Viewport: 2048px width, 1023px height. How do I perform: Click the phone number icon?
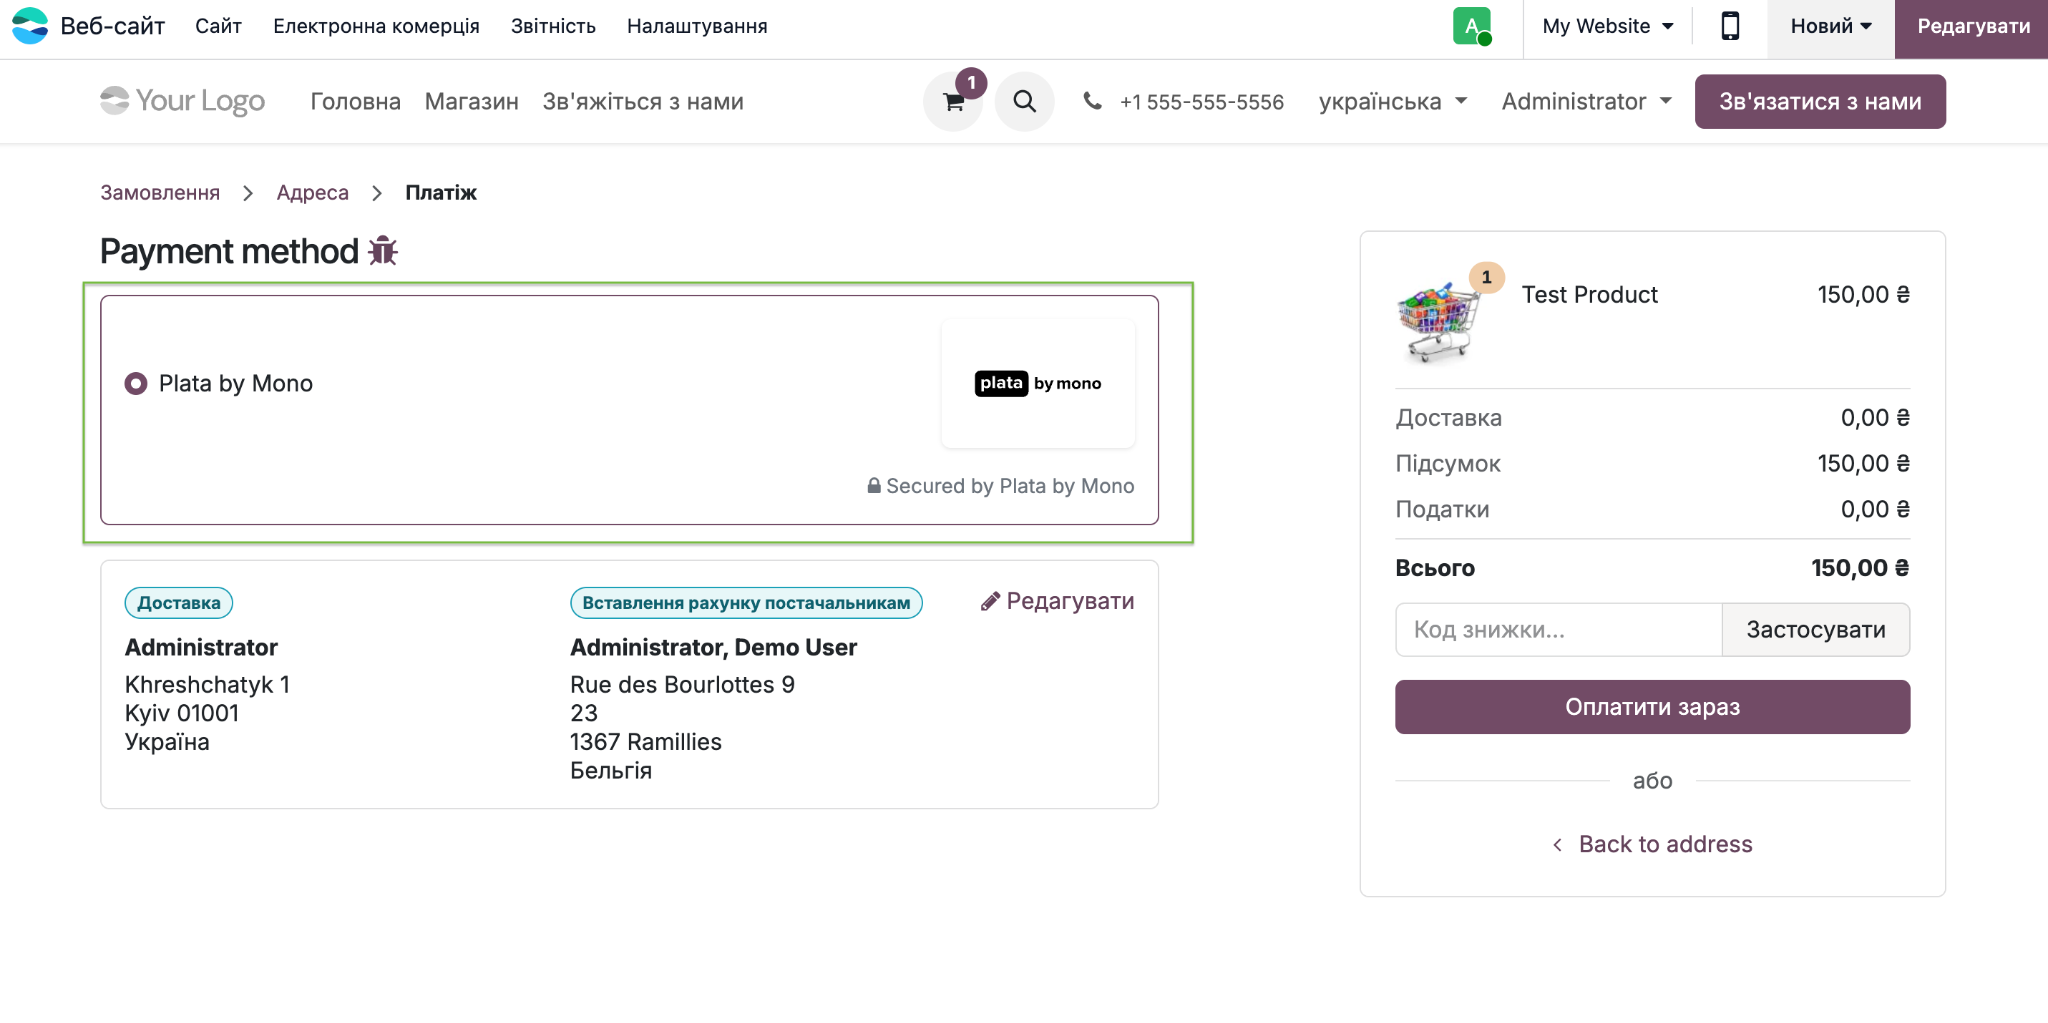(1093, 101)
